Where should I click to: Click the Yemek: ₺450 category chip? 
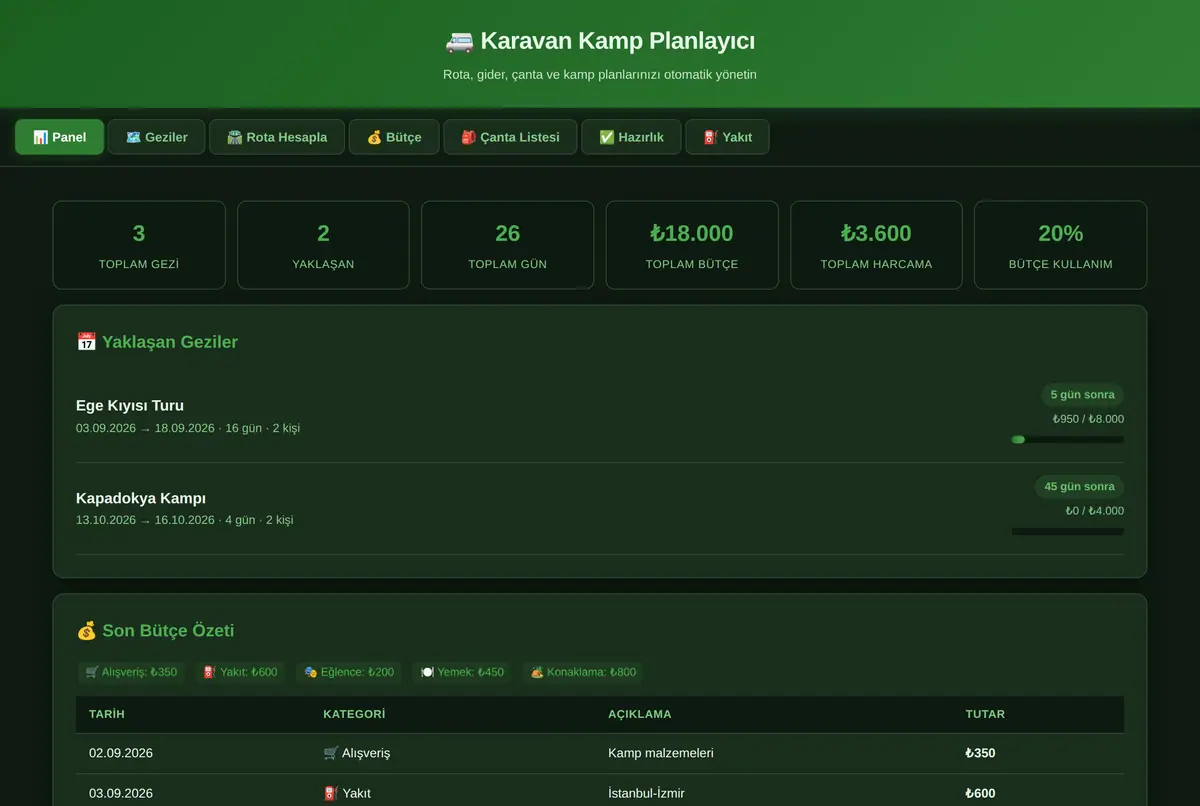(x=462, y=672)
